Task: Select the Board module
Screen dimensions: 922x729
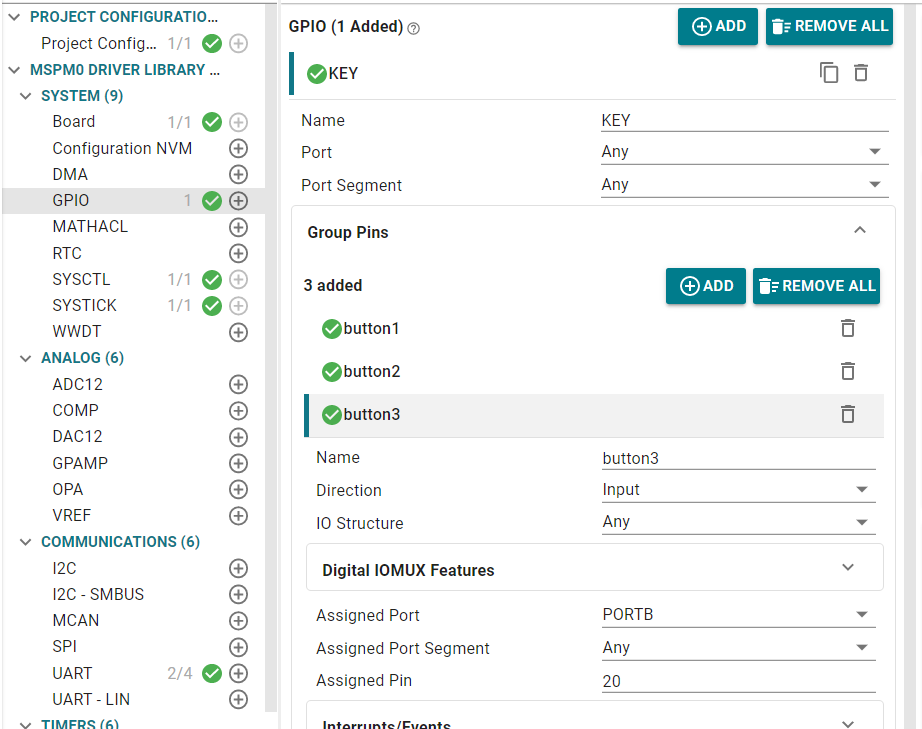Action: [74, 122]
